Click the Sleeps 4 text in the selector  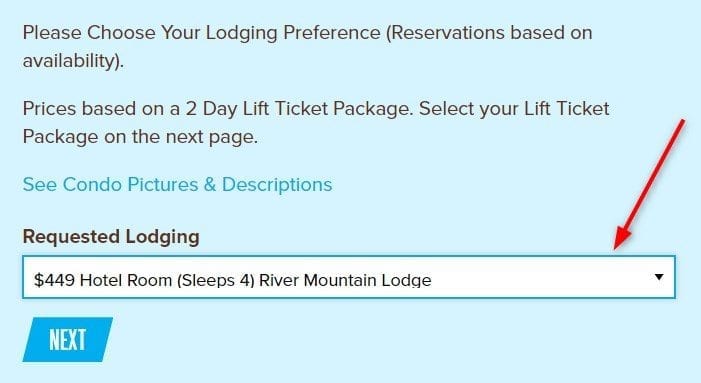coord(216,280)
